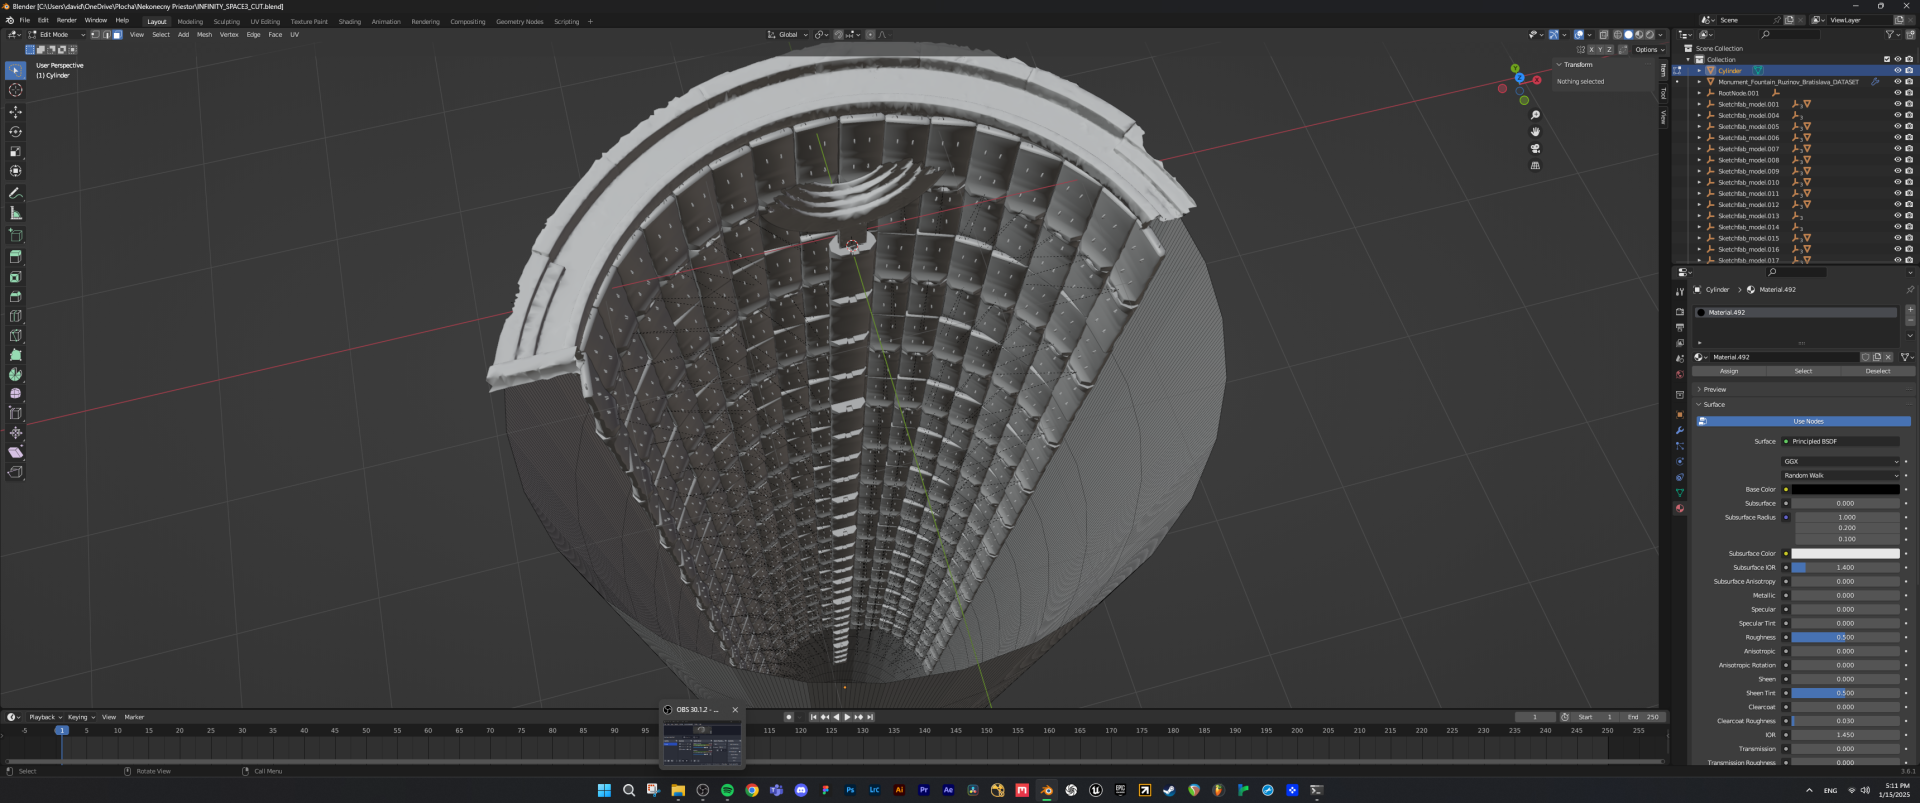Open the Geometry Nodes workspace tab
The image size is (1920, 803).
tap(520, 21)
